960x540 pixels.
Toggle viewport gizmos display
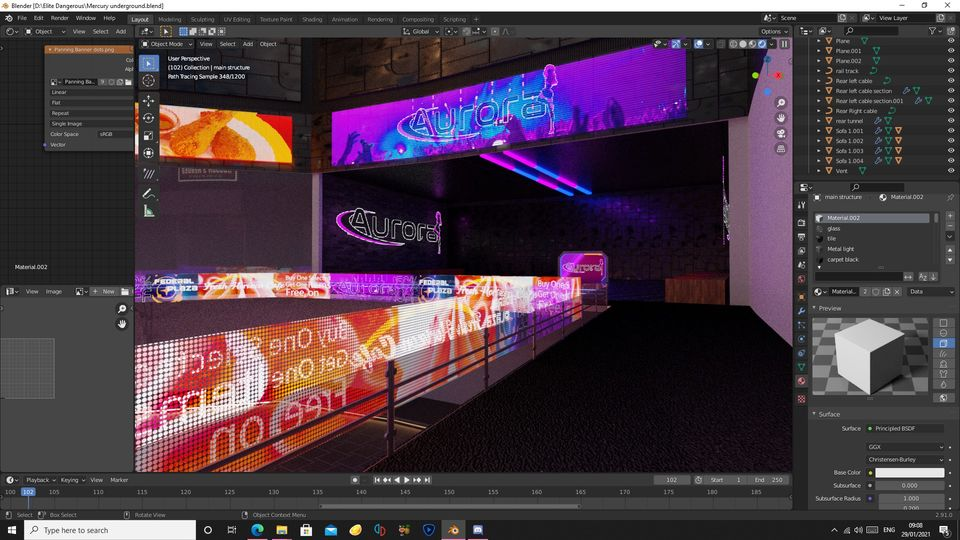[x=676, y=44]
